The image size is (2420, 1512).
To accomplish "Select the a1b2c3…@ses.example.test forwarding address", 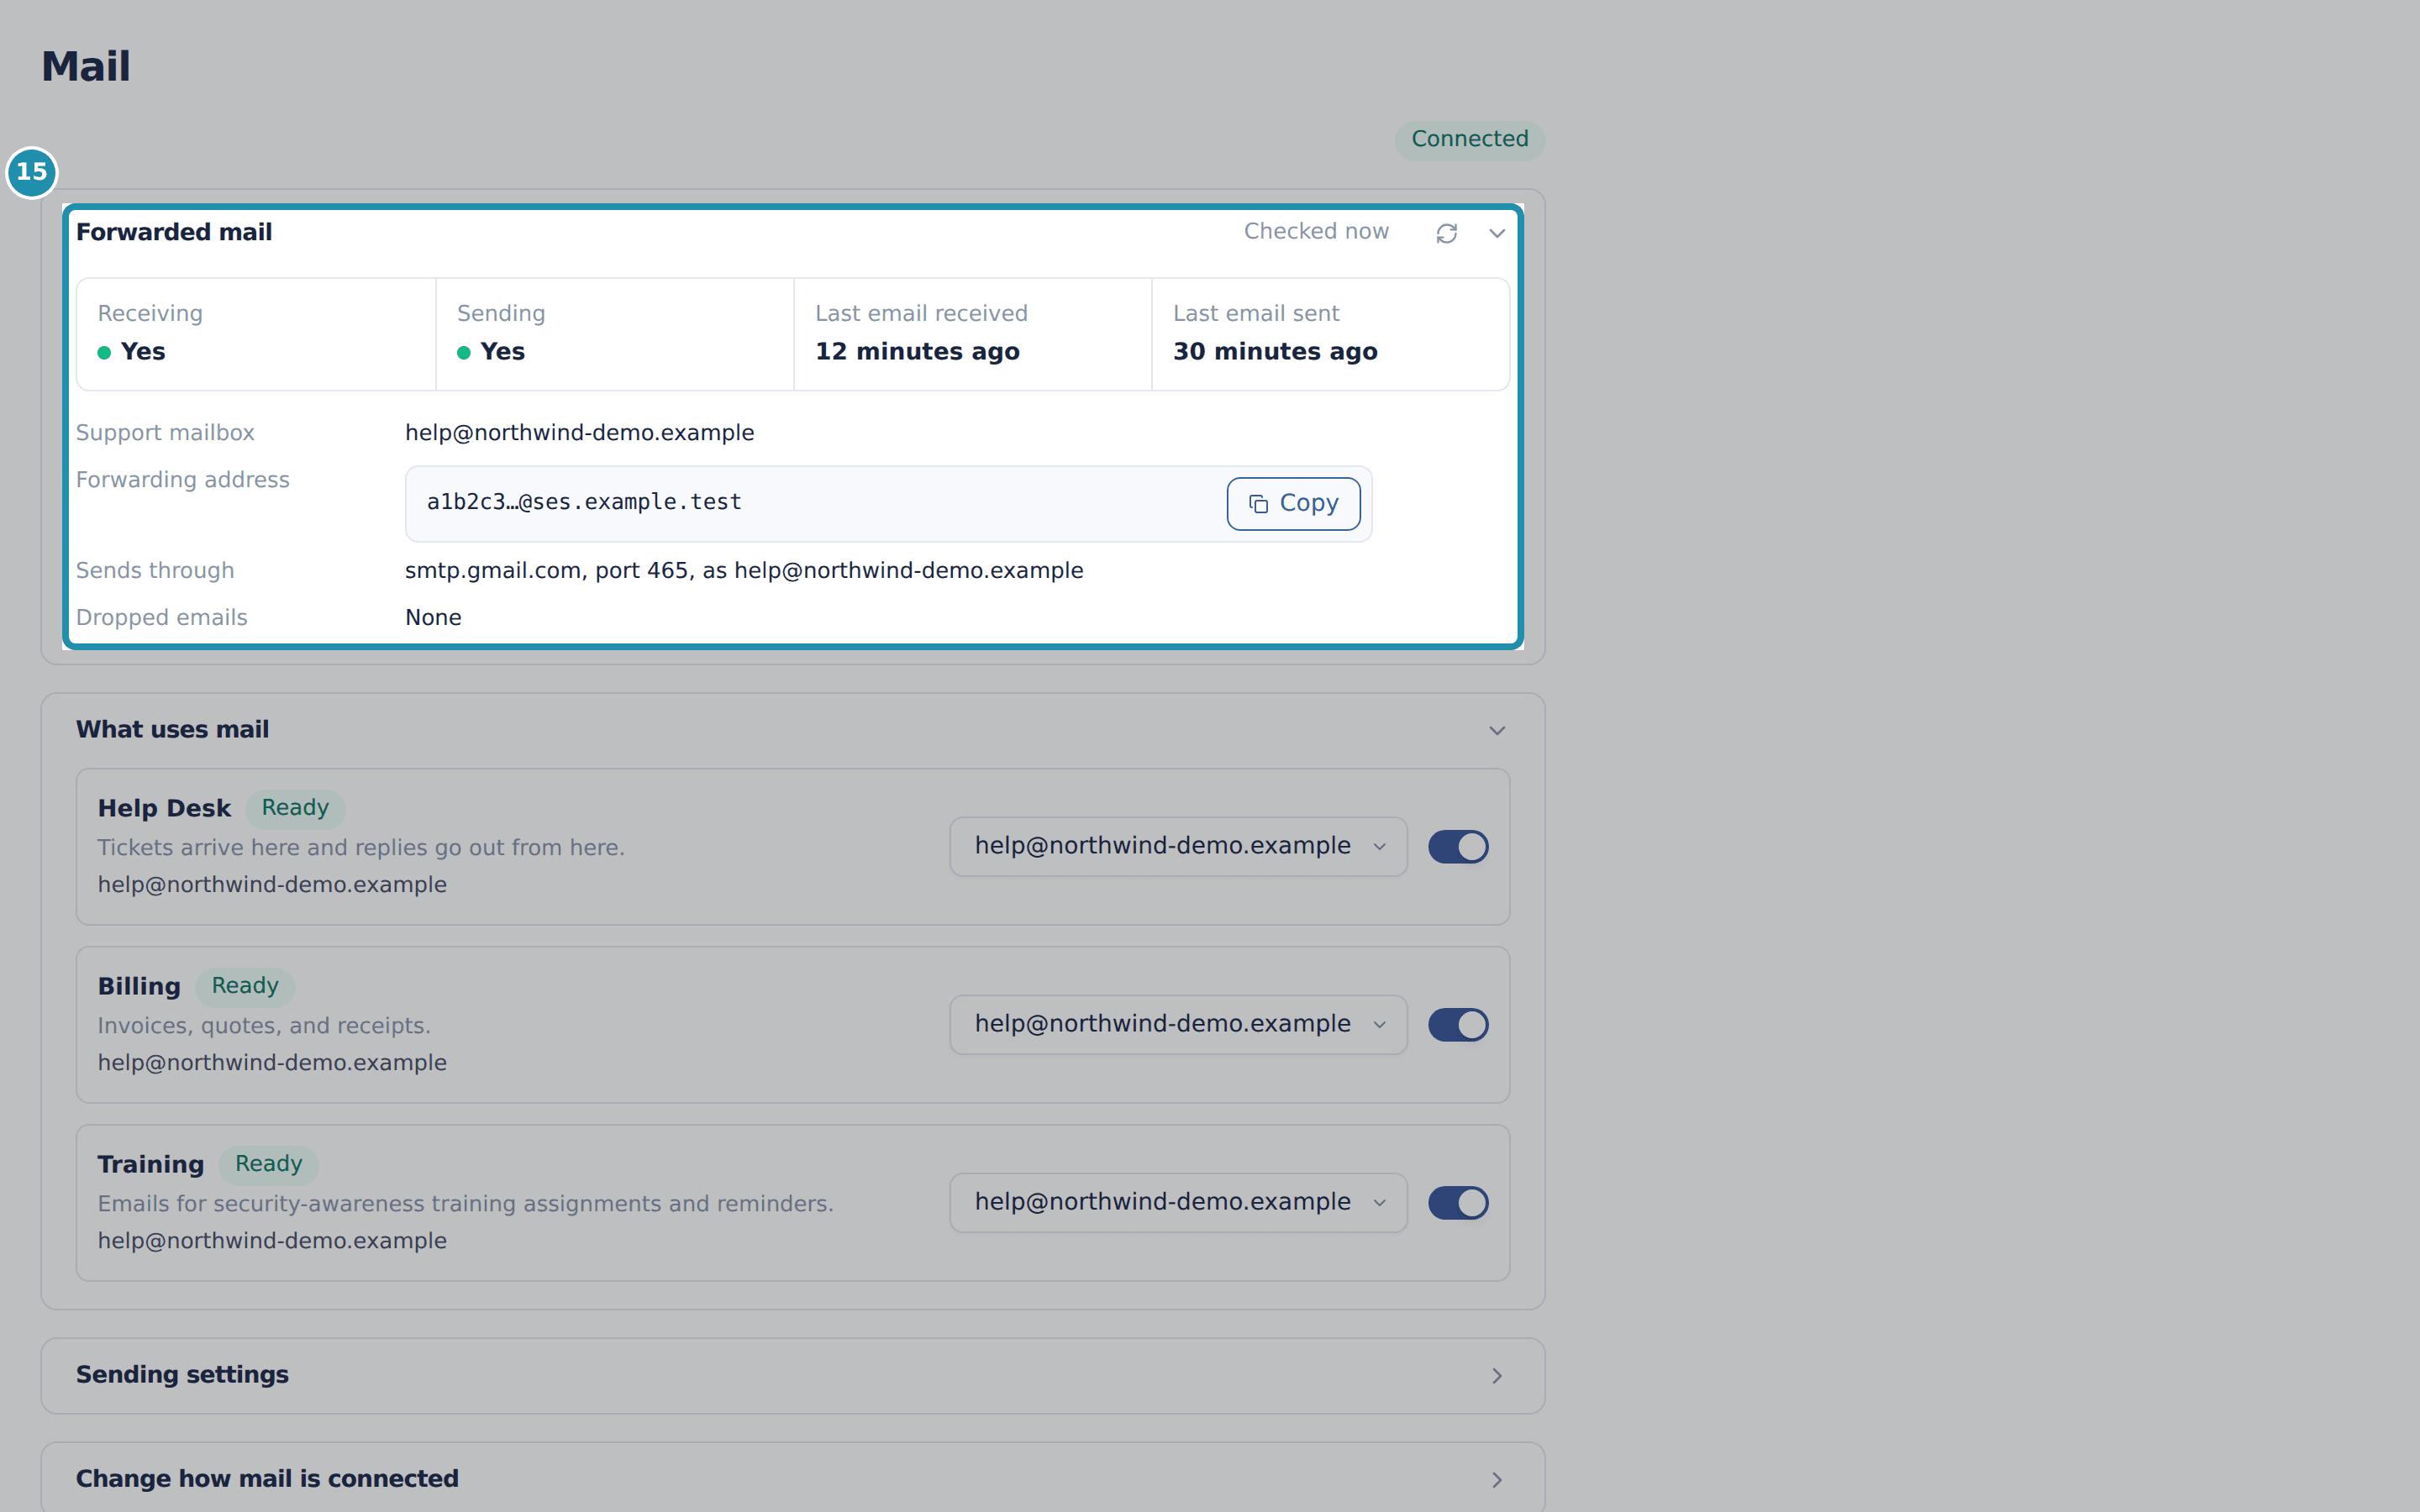I will coord(584,502).
